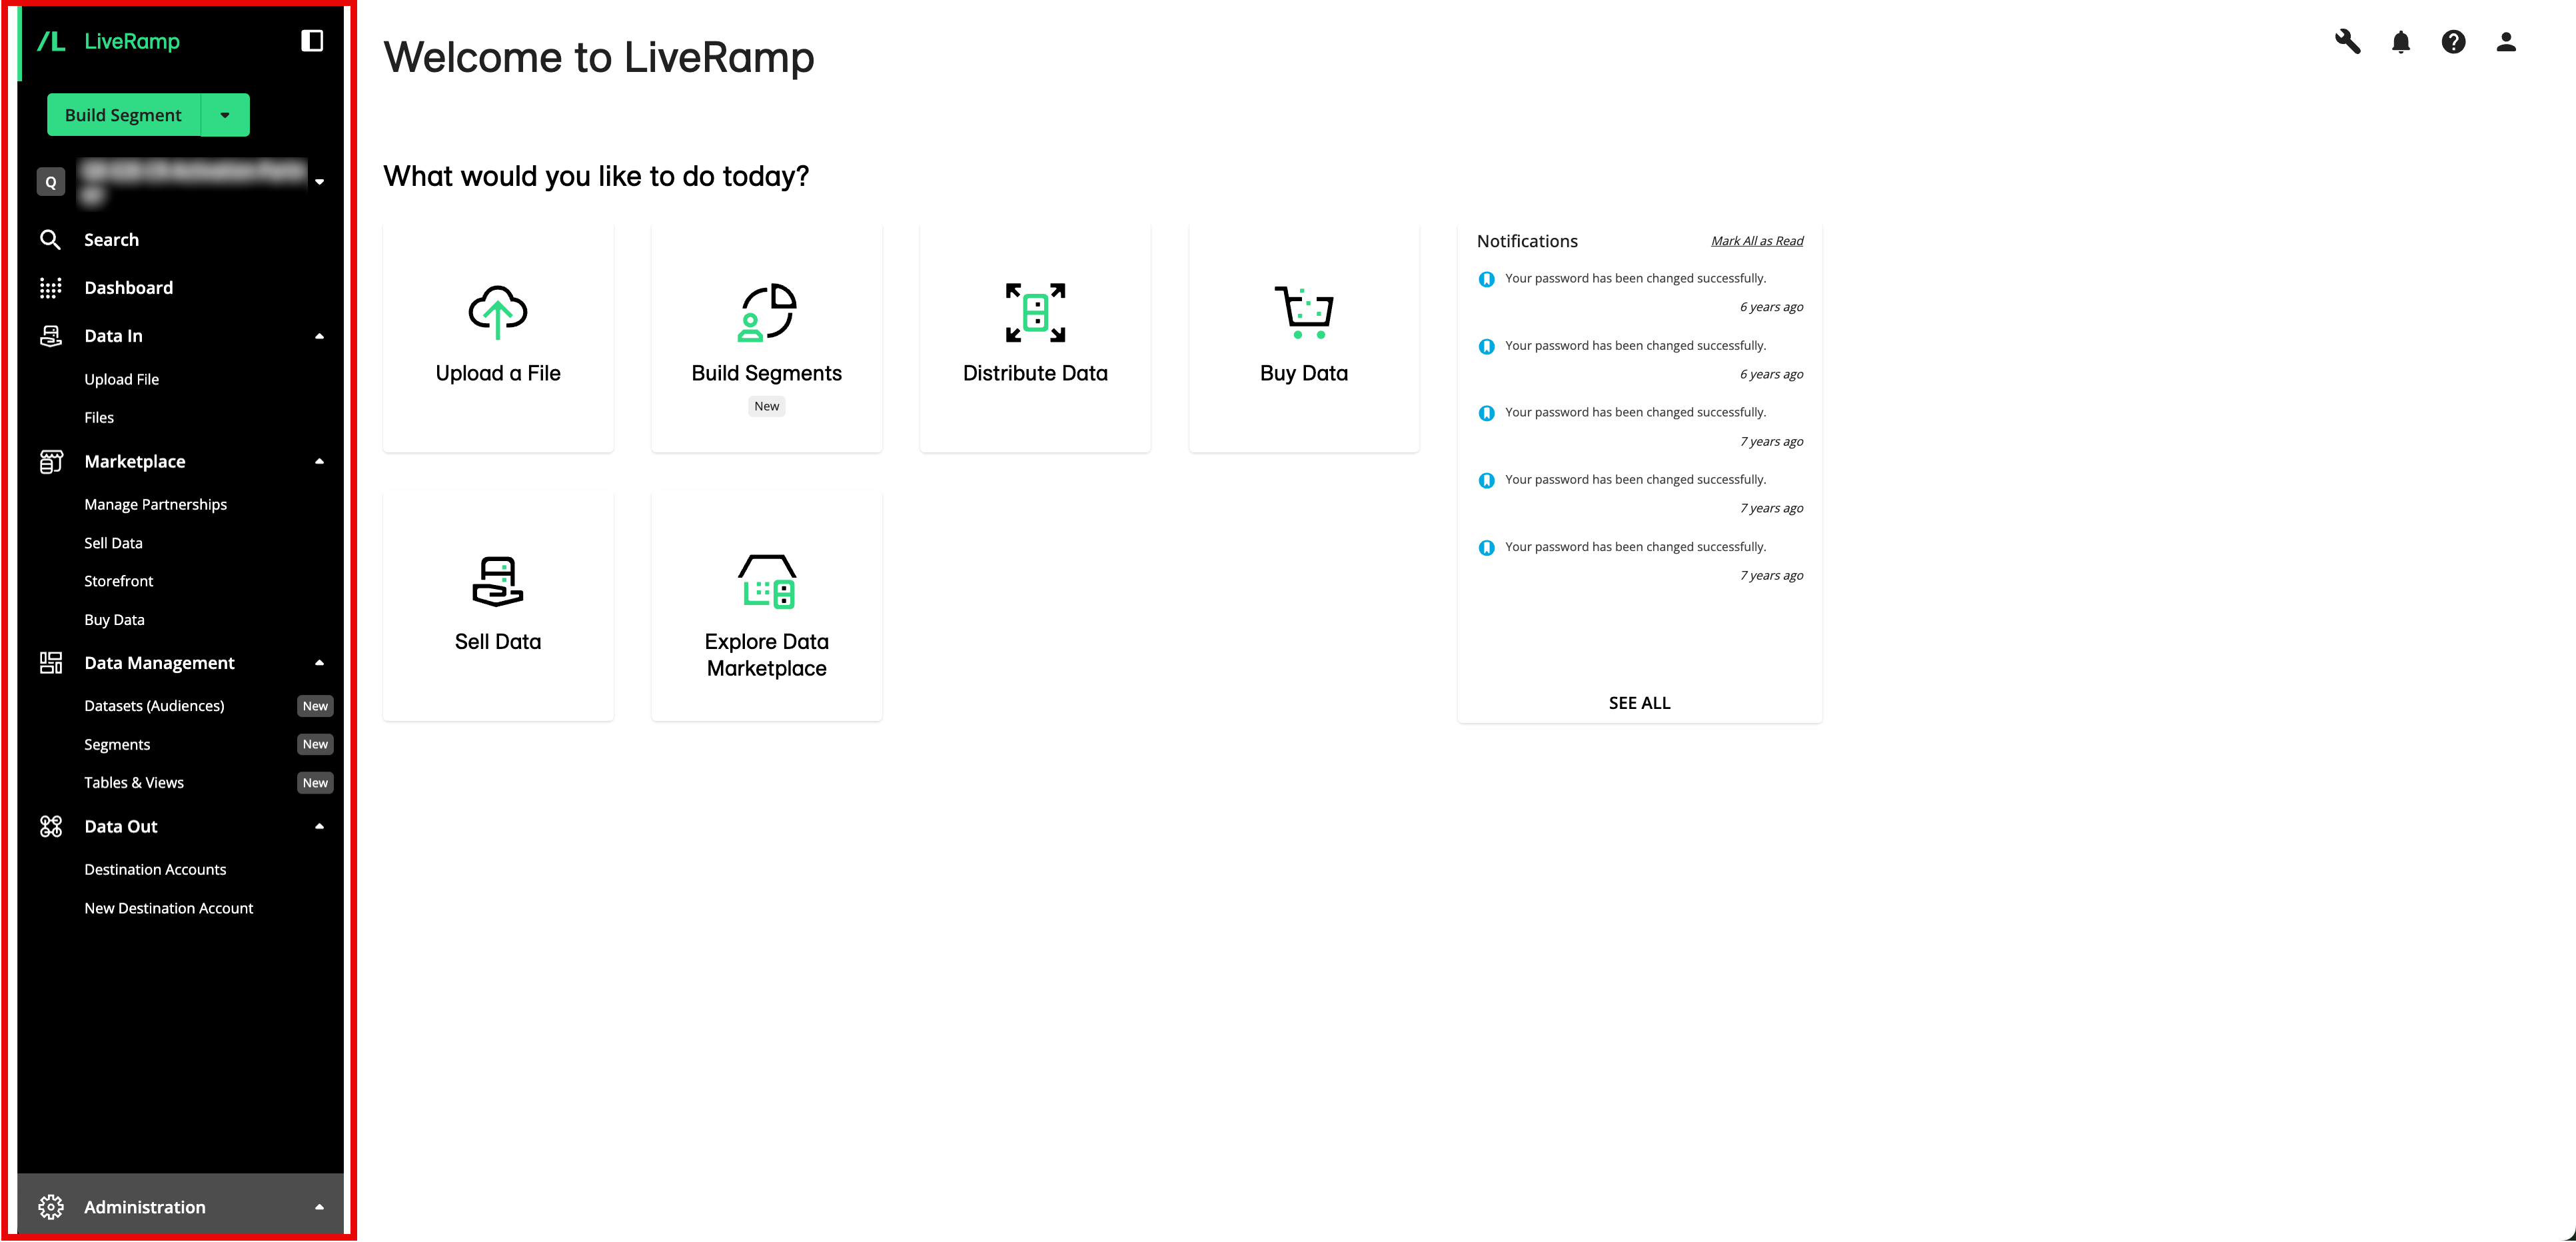This screenshot has width=2576, height=1242.
Task: Collapse the Marketplace section chevron
Action: point(320,462)
